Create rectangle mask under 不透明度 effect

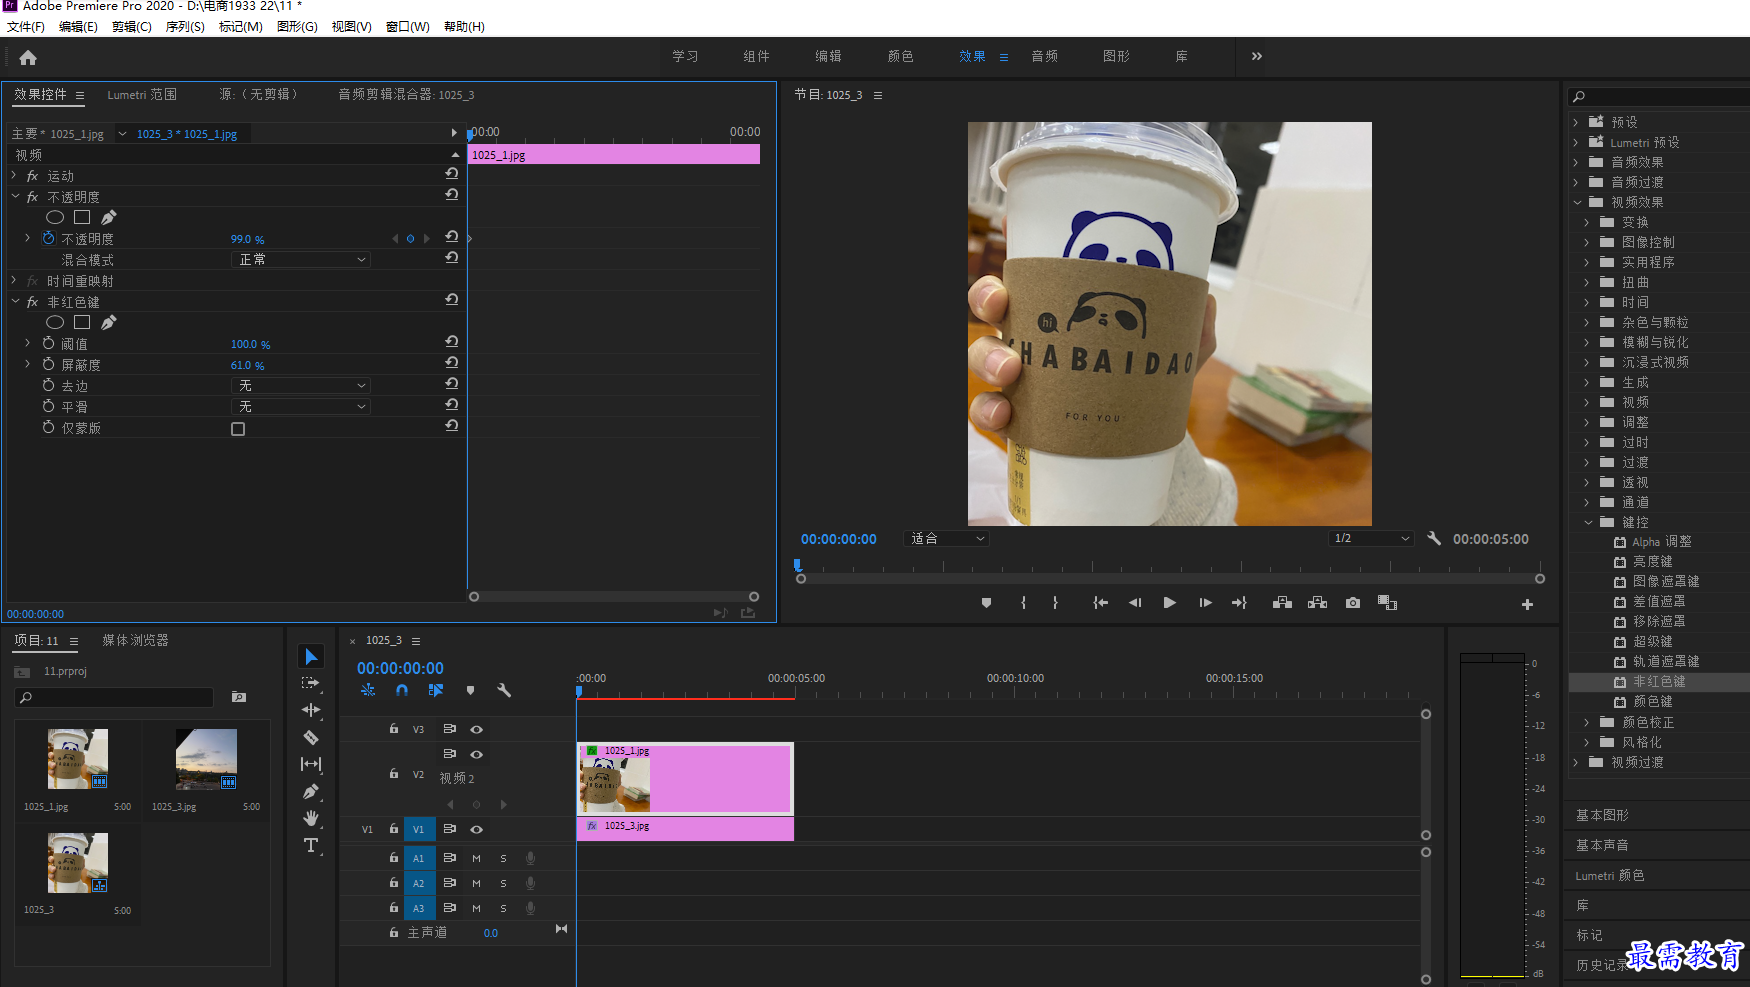pos(82,217)
